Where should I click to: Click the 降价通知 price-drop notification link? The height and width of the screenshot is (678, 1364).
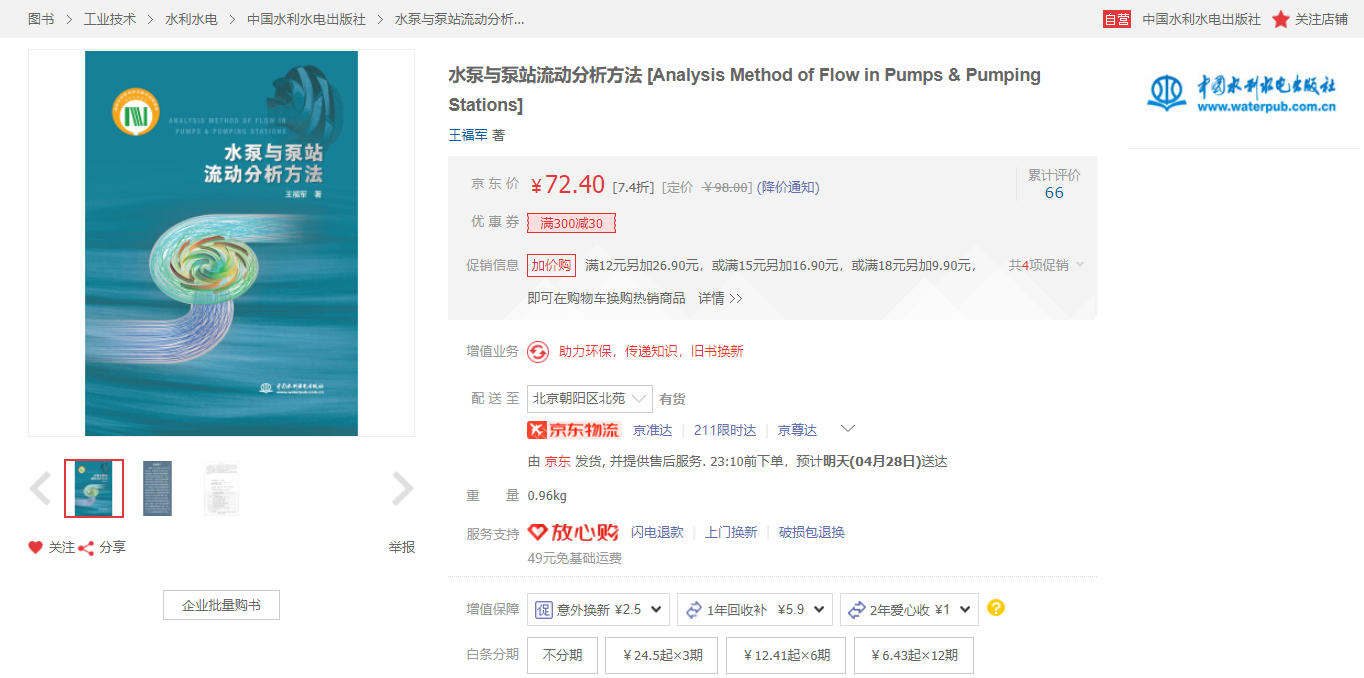[x=788, y=185]
